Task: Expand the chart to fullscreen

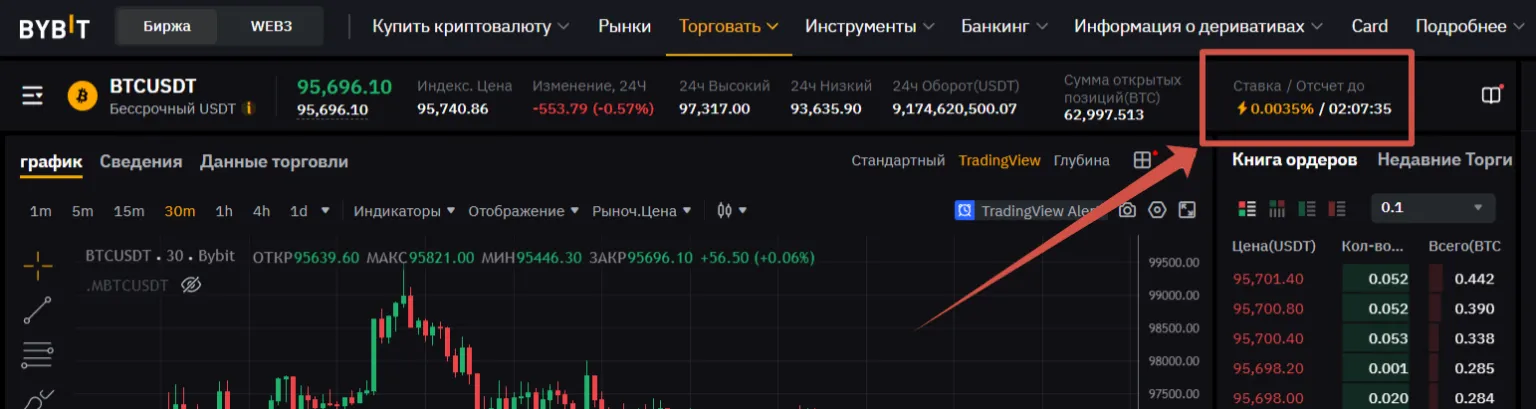Action: click(x=1187, y=211)
